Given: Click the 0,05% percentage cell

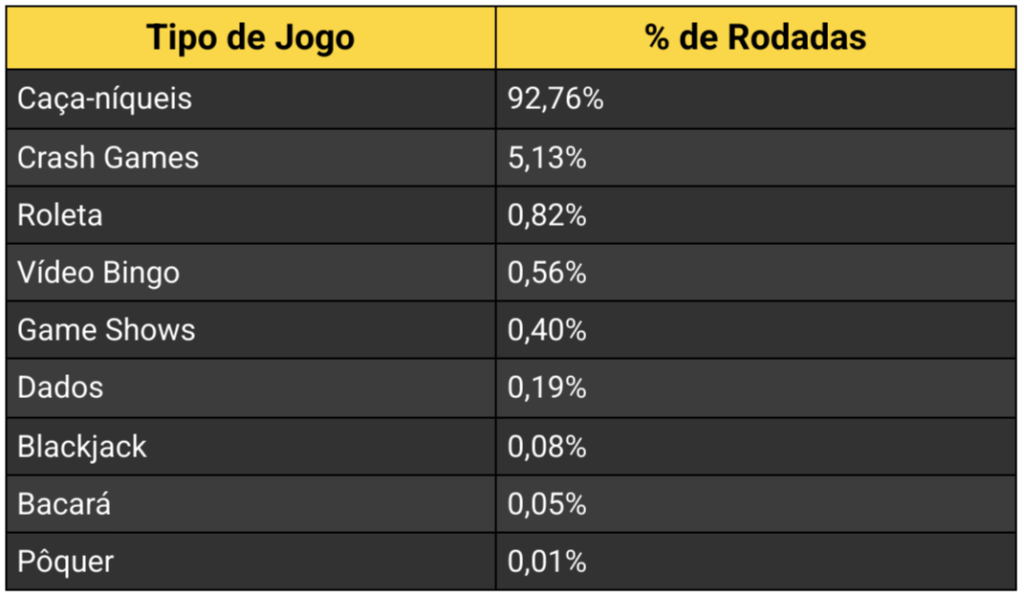Looking at the screenshot, I should click(547, 504).
